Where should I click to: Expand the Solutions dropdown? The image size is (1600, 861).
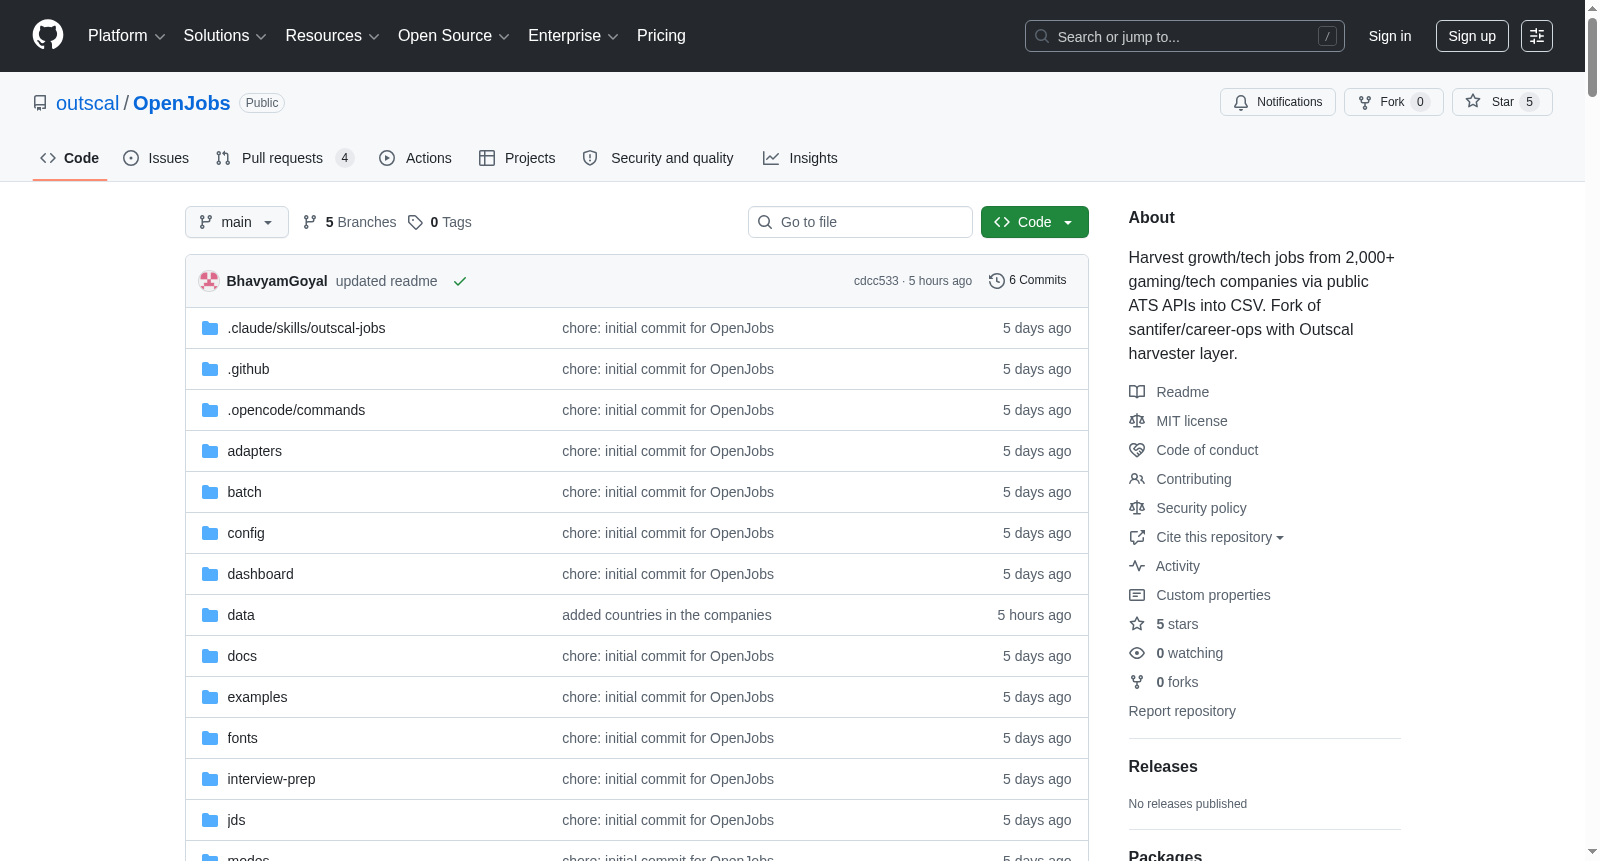tap(225, 36)
